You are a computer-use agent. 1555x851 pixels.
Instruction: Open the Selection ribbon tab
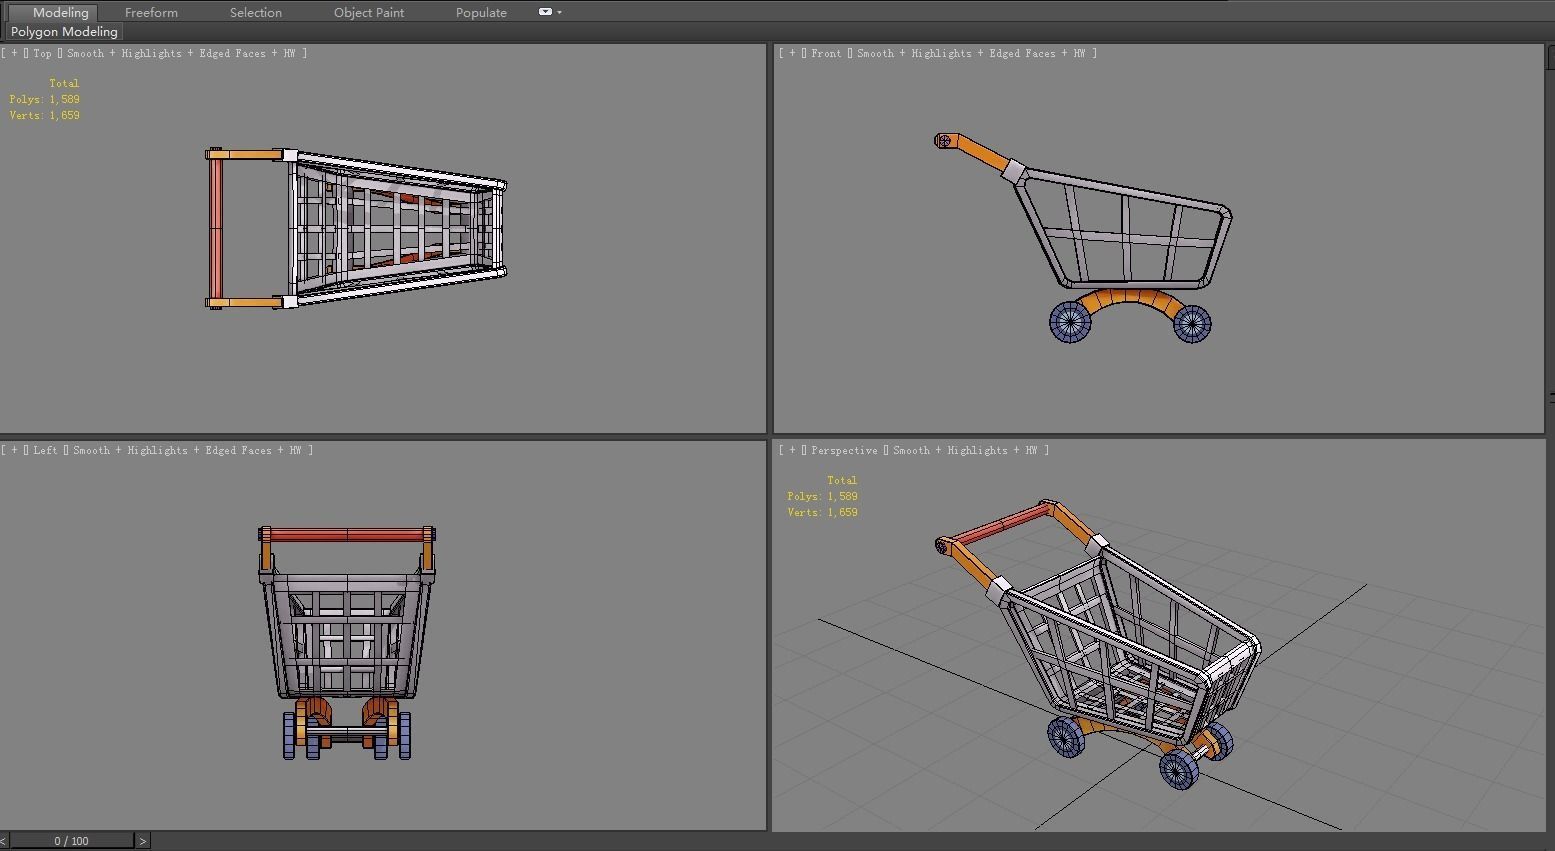tap(255, 12)
